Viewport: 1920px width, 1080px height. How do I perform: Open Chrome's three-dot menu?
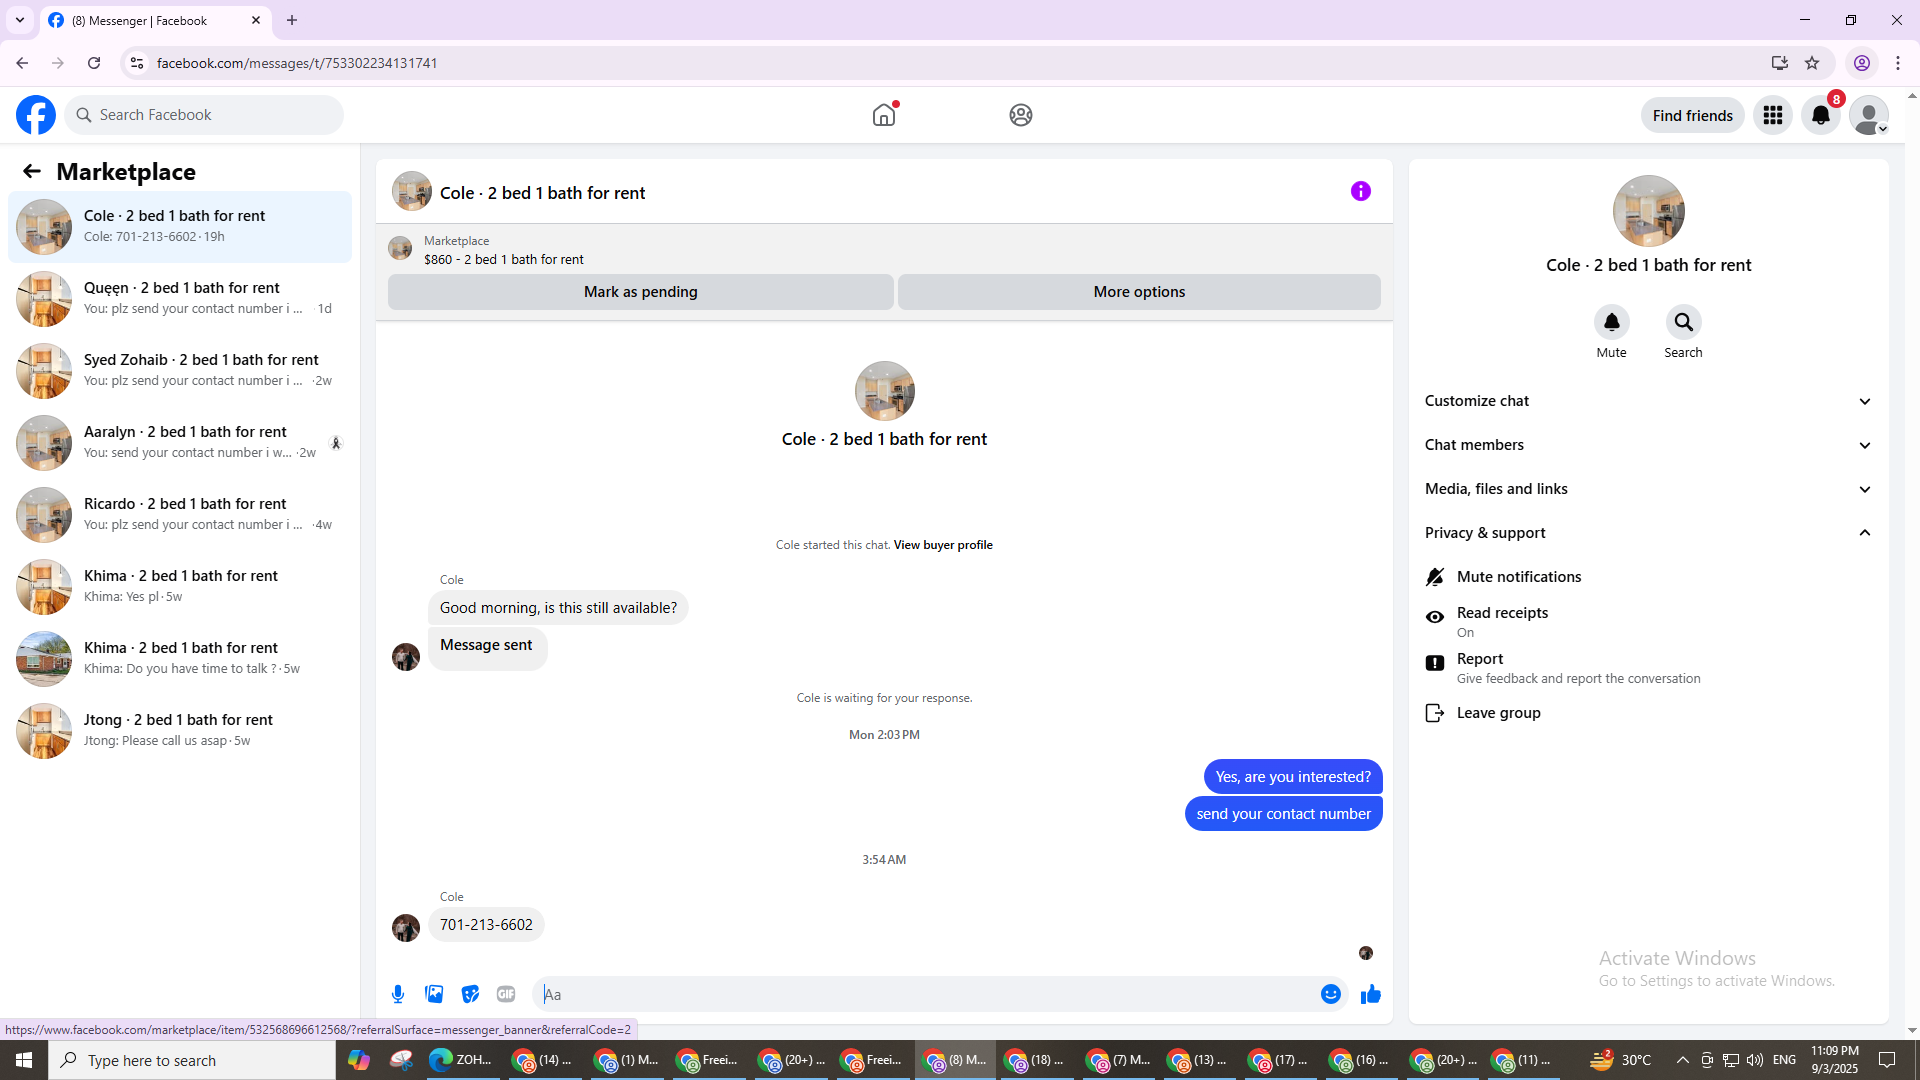(x=1898, y=63)
